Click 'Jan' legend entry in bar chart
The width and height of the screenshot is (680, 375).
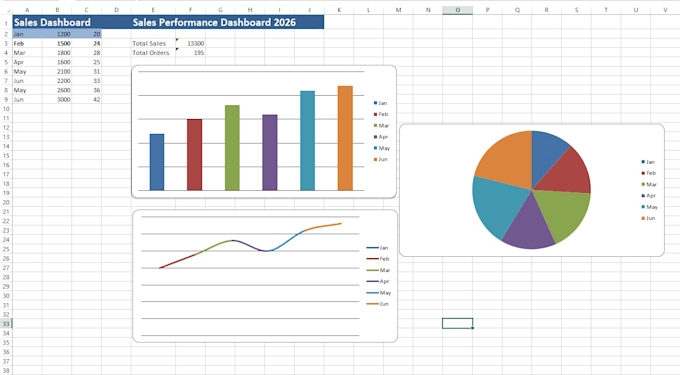click(380, 103)
